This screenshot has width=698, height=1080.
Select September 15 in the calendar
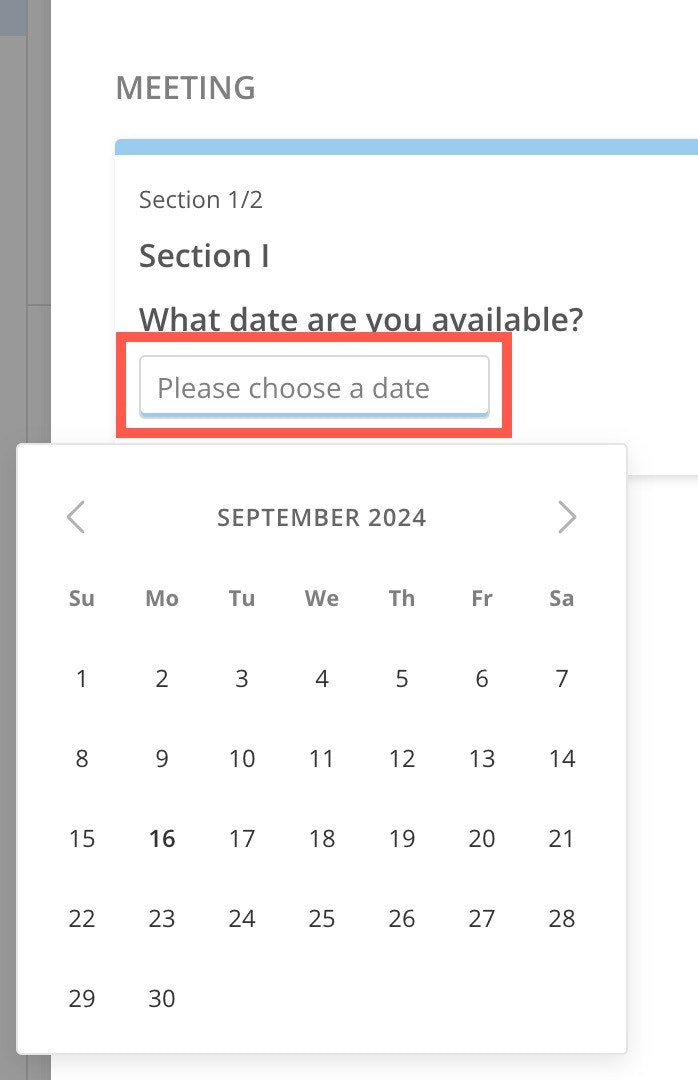[x=81, y=838]
